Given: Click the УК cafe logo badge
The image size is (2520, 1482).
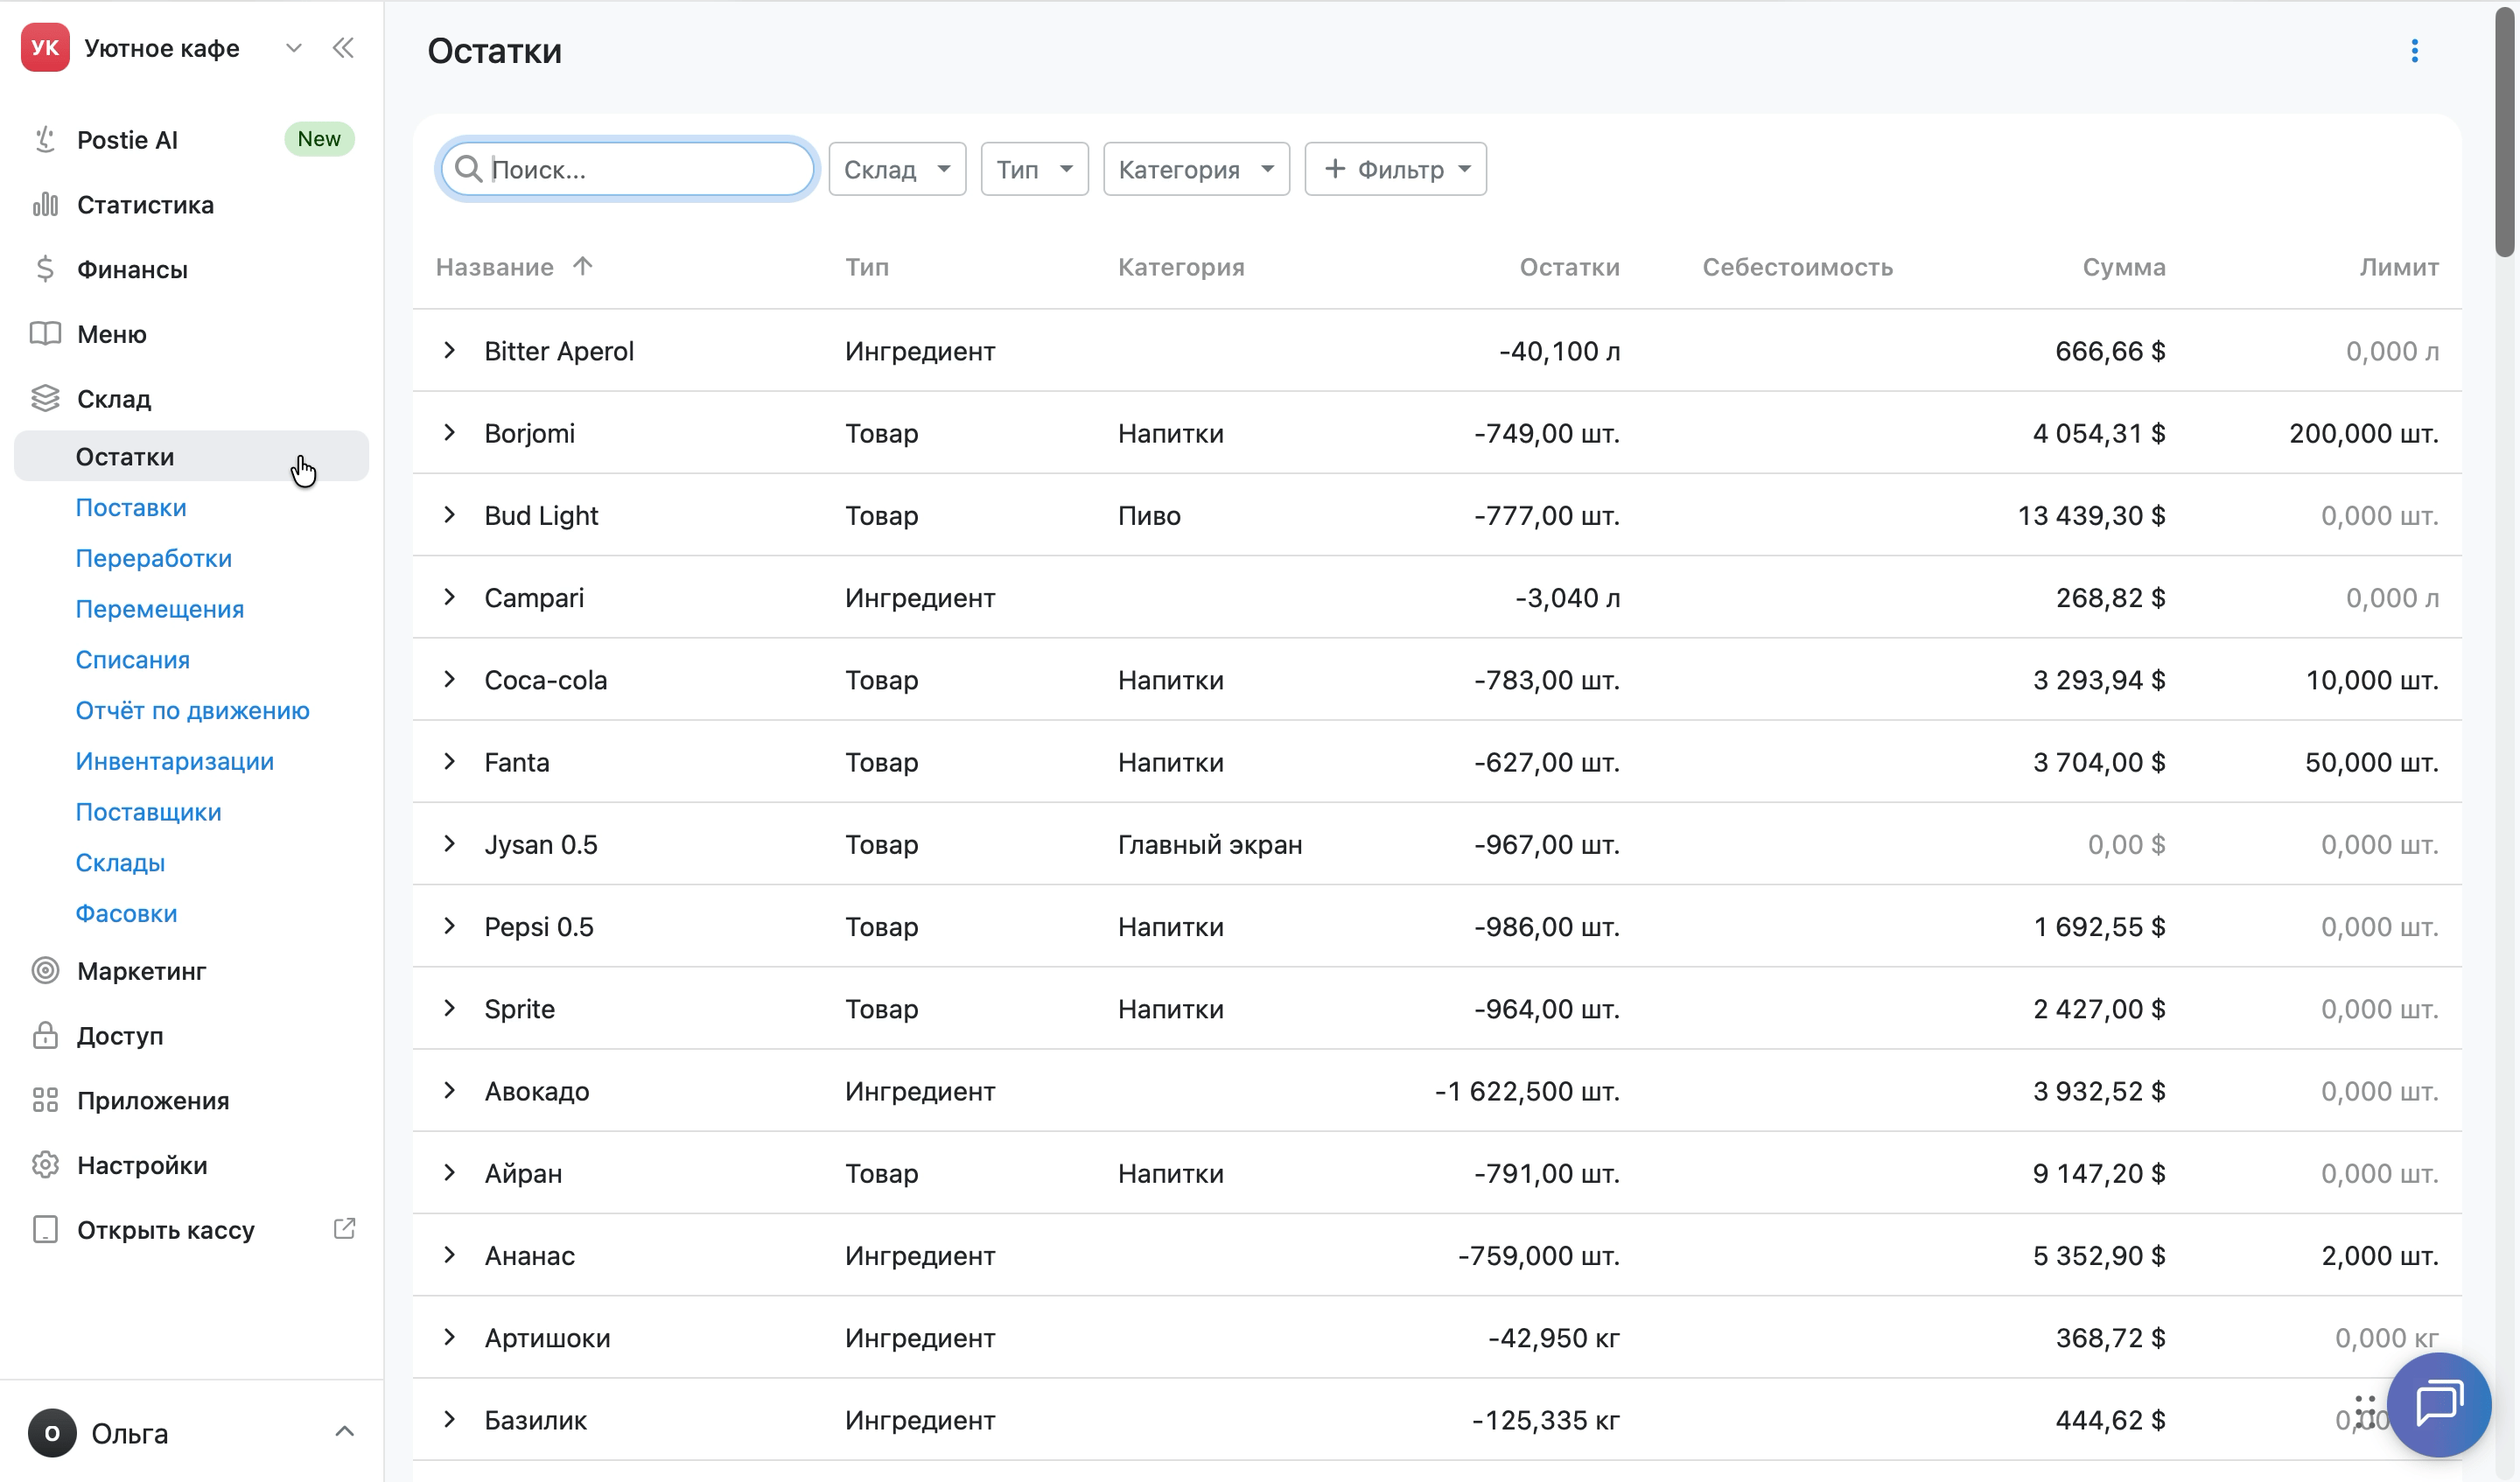Looking at the screenshot, I should 45,47.
